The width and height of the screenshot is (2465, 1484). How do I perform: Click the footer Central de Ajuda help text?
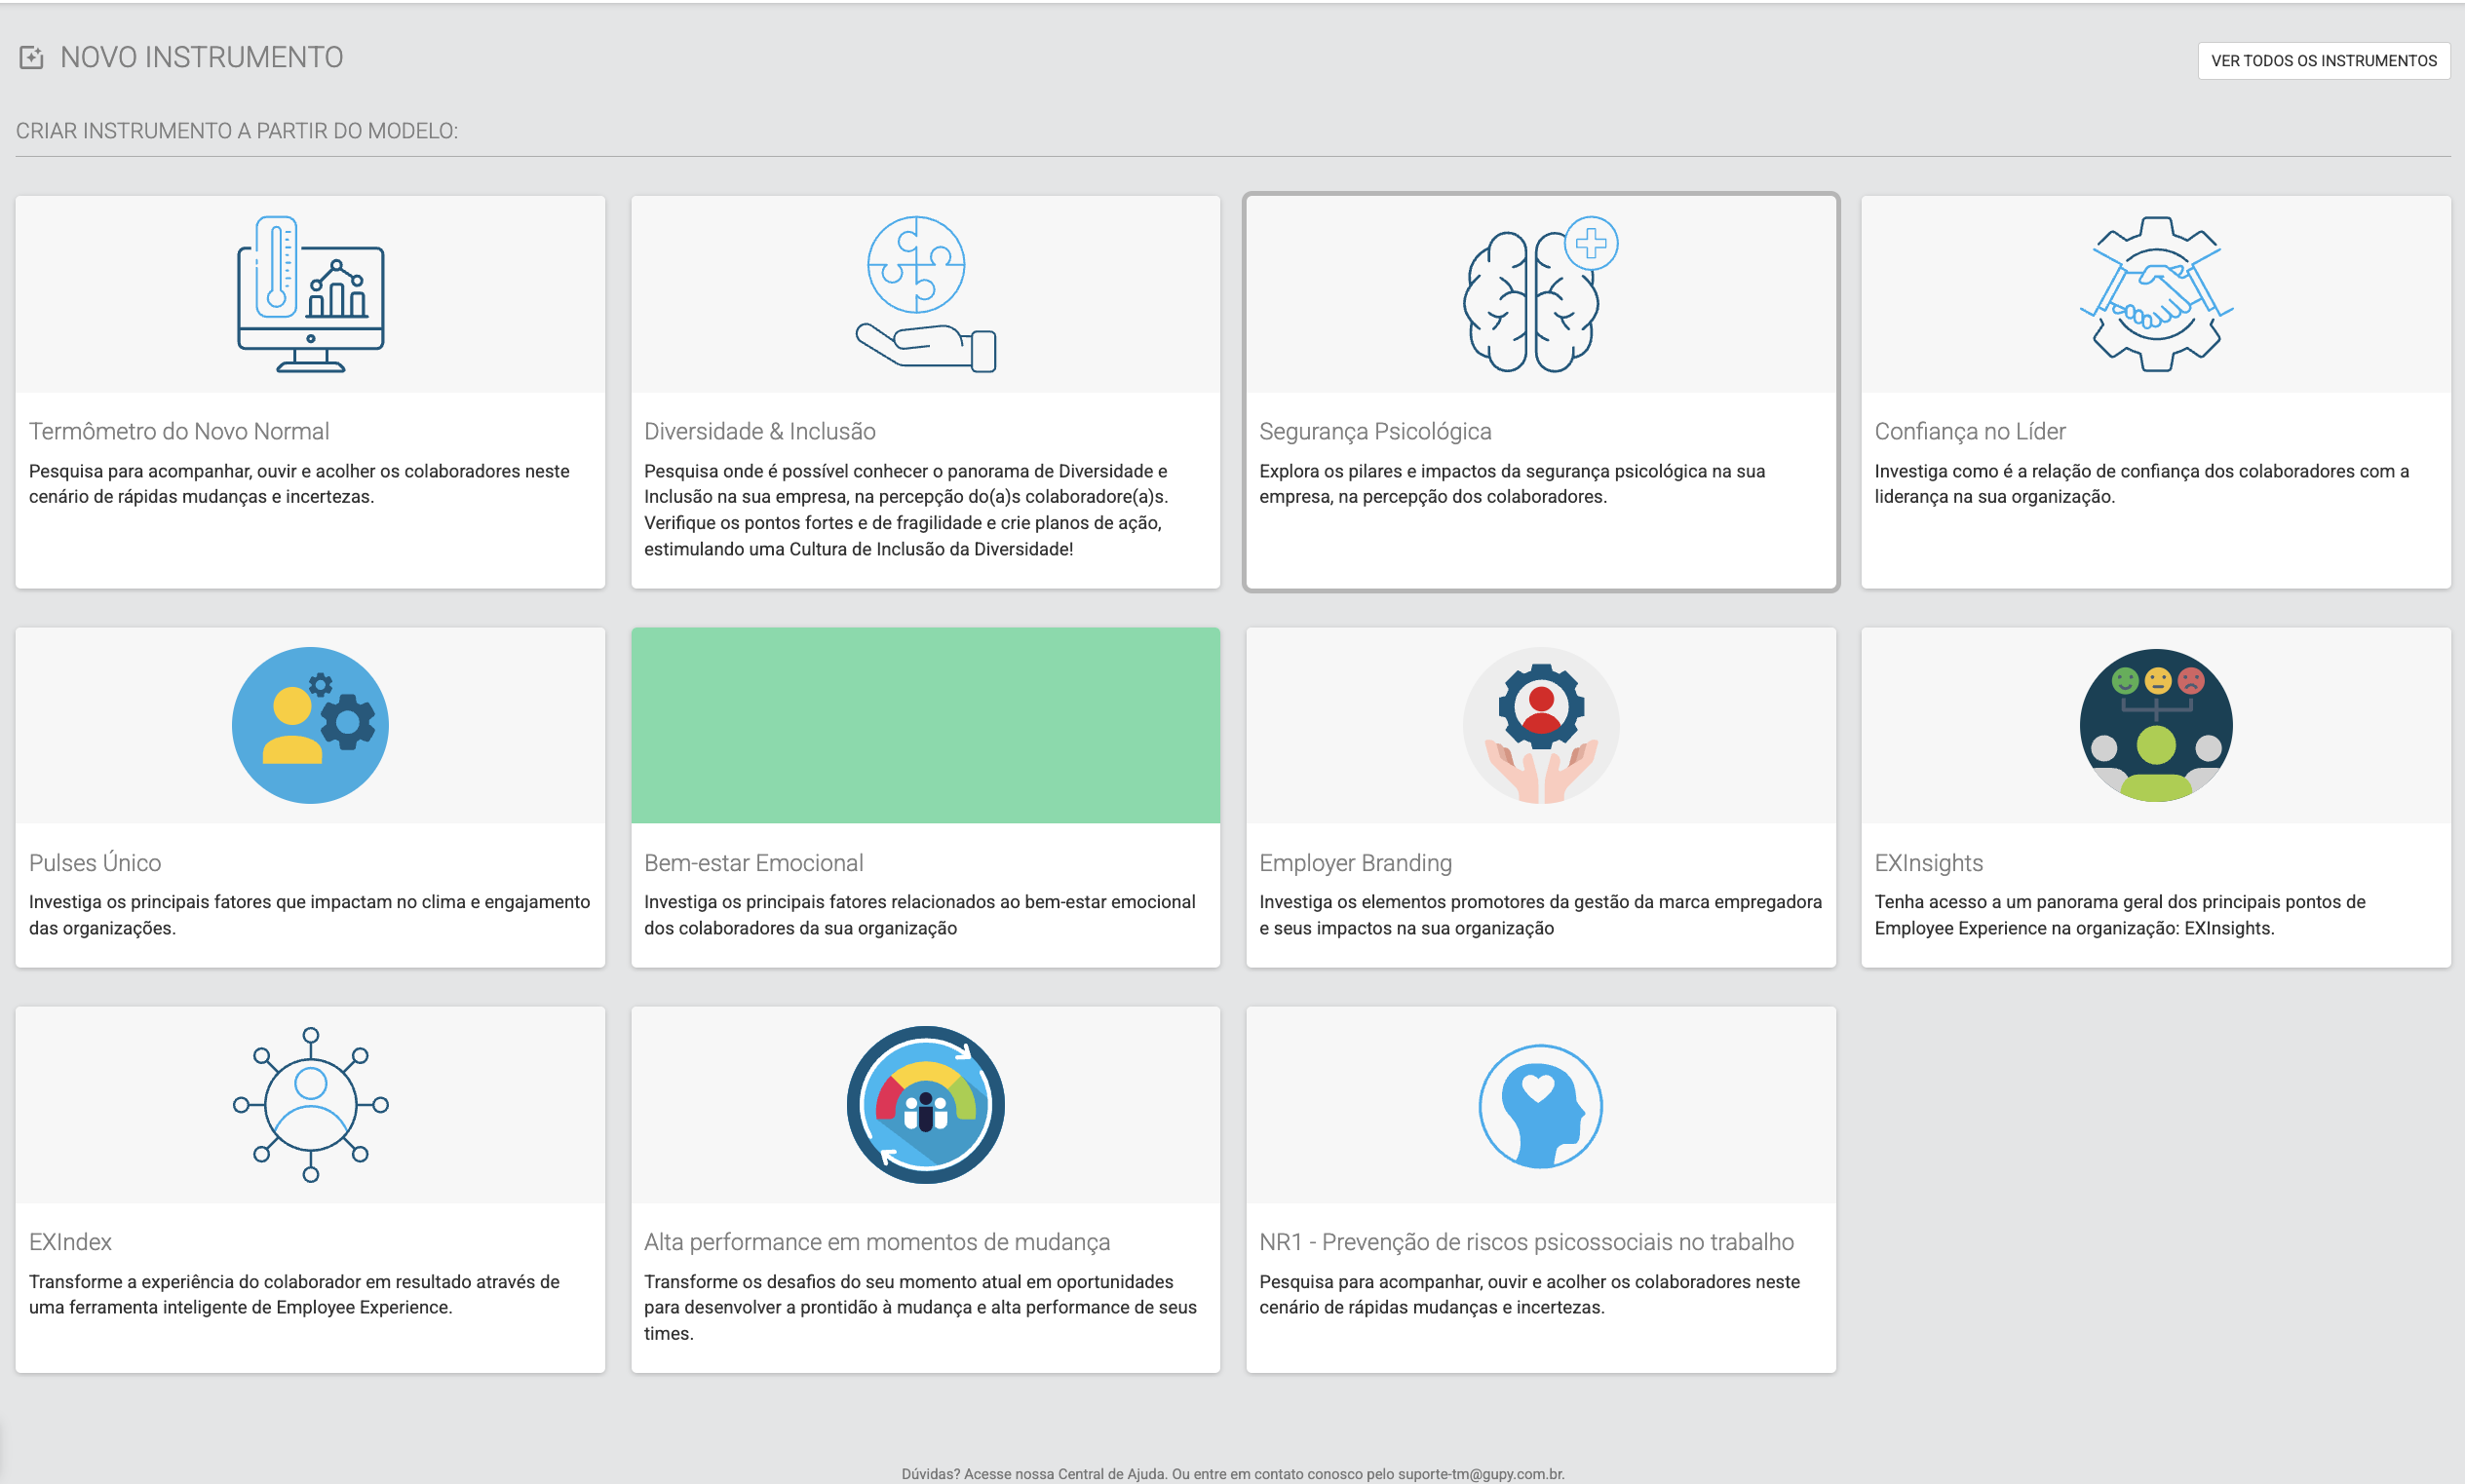click(x=1233, y=1474)
